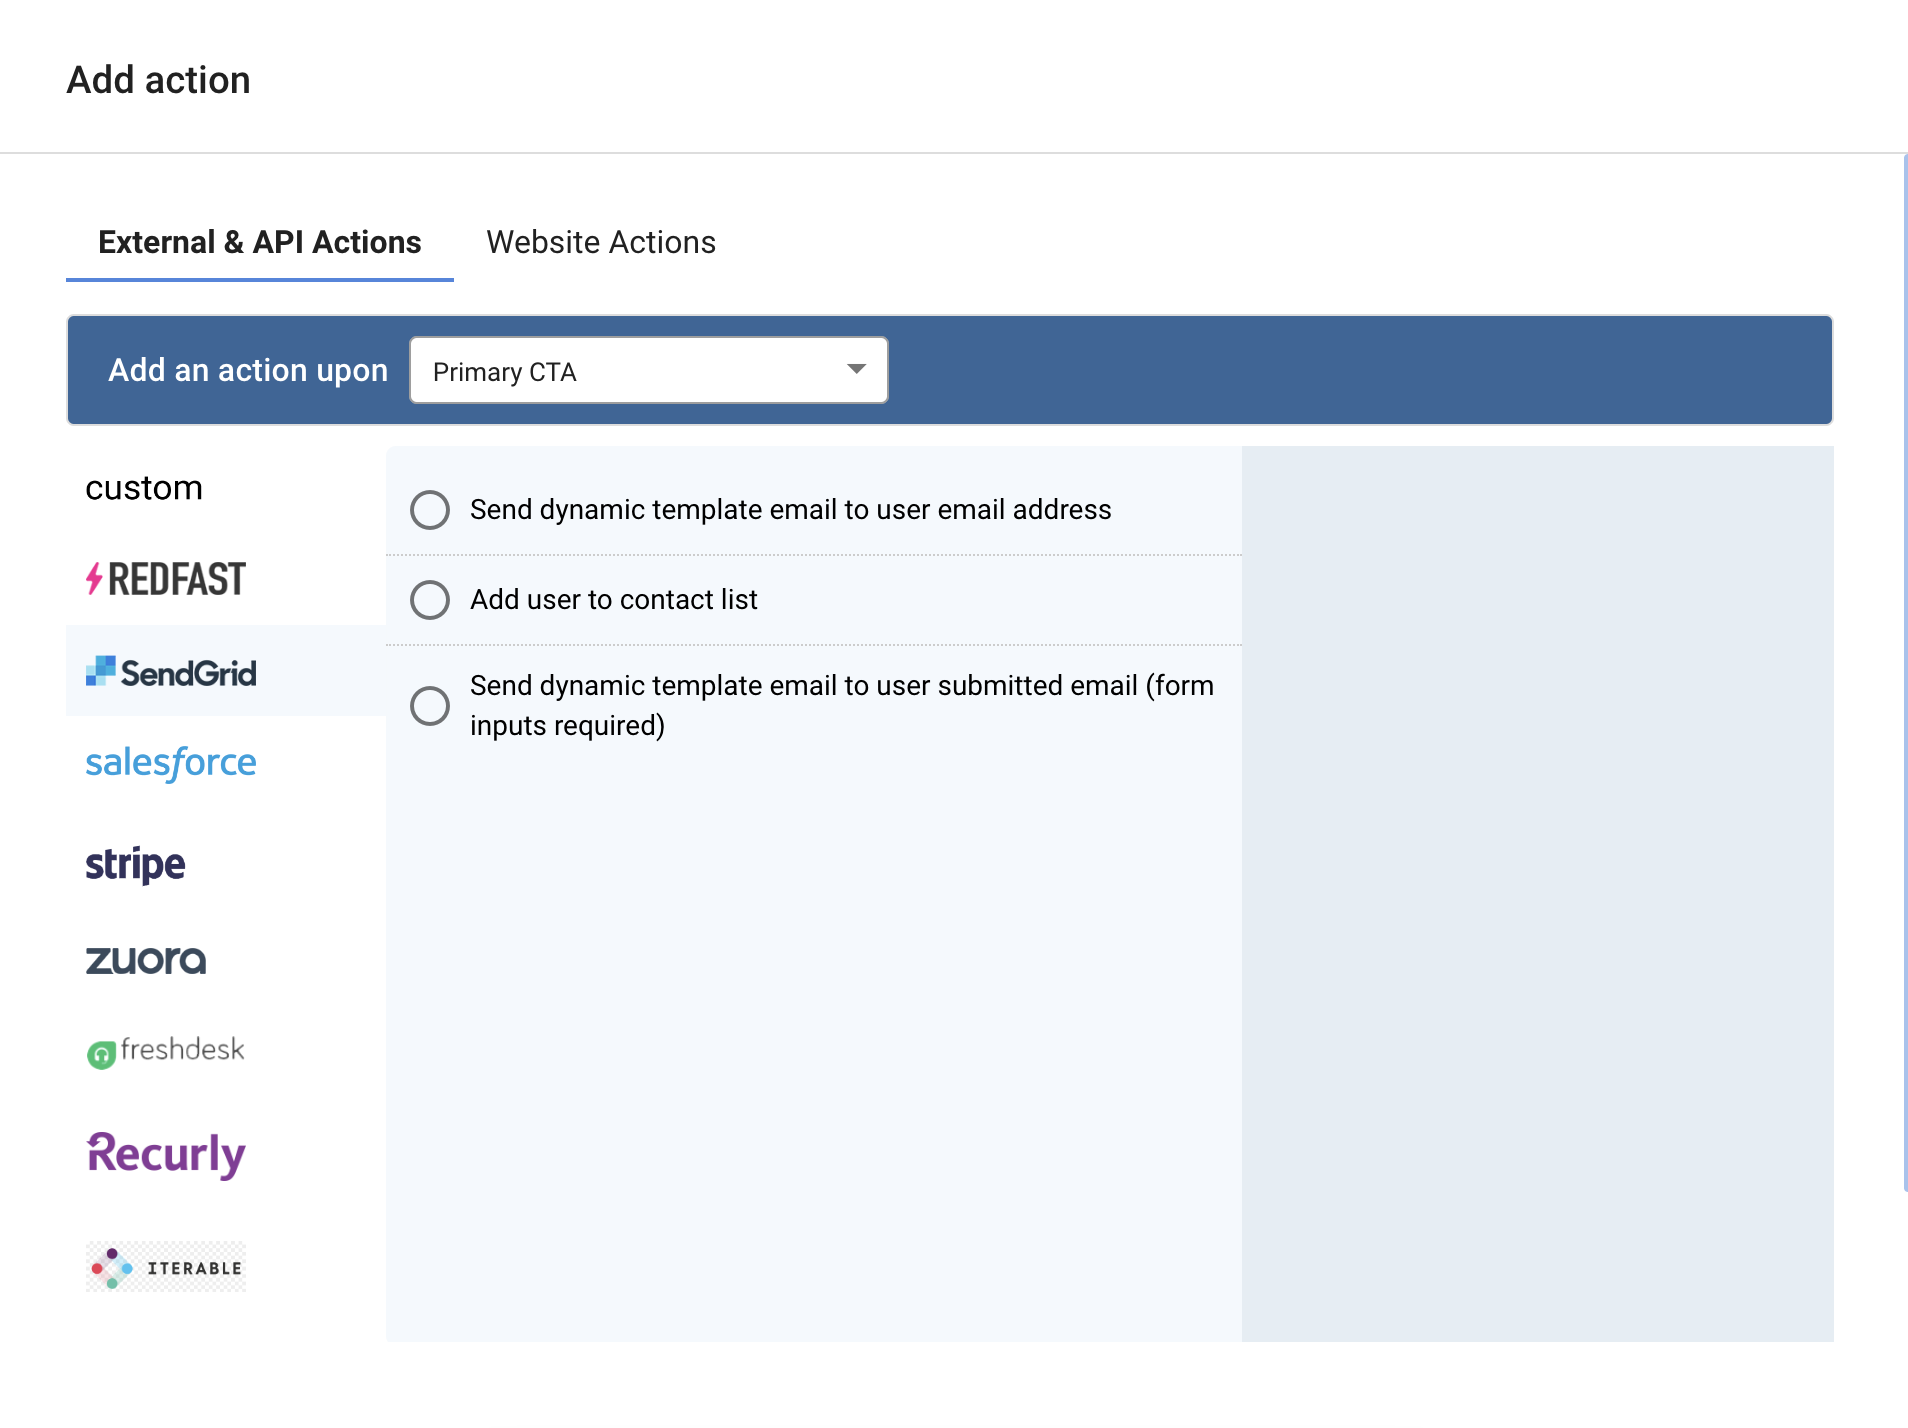This screenshot has width=1908, height=1428.
Task: Select radio for send email to user address
Action: pos(430,510)
